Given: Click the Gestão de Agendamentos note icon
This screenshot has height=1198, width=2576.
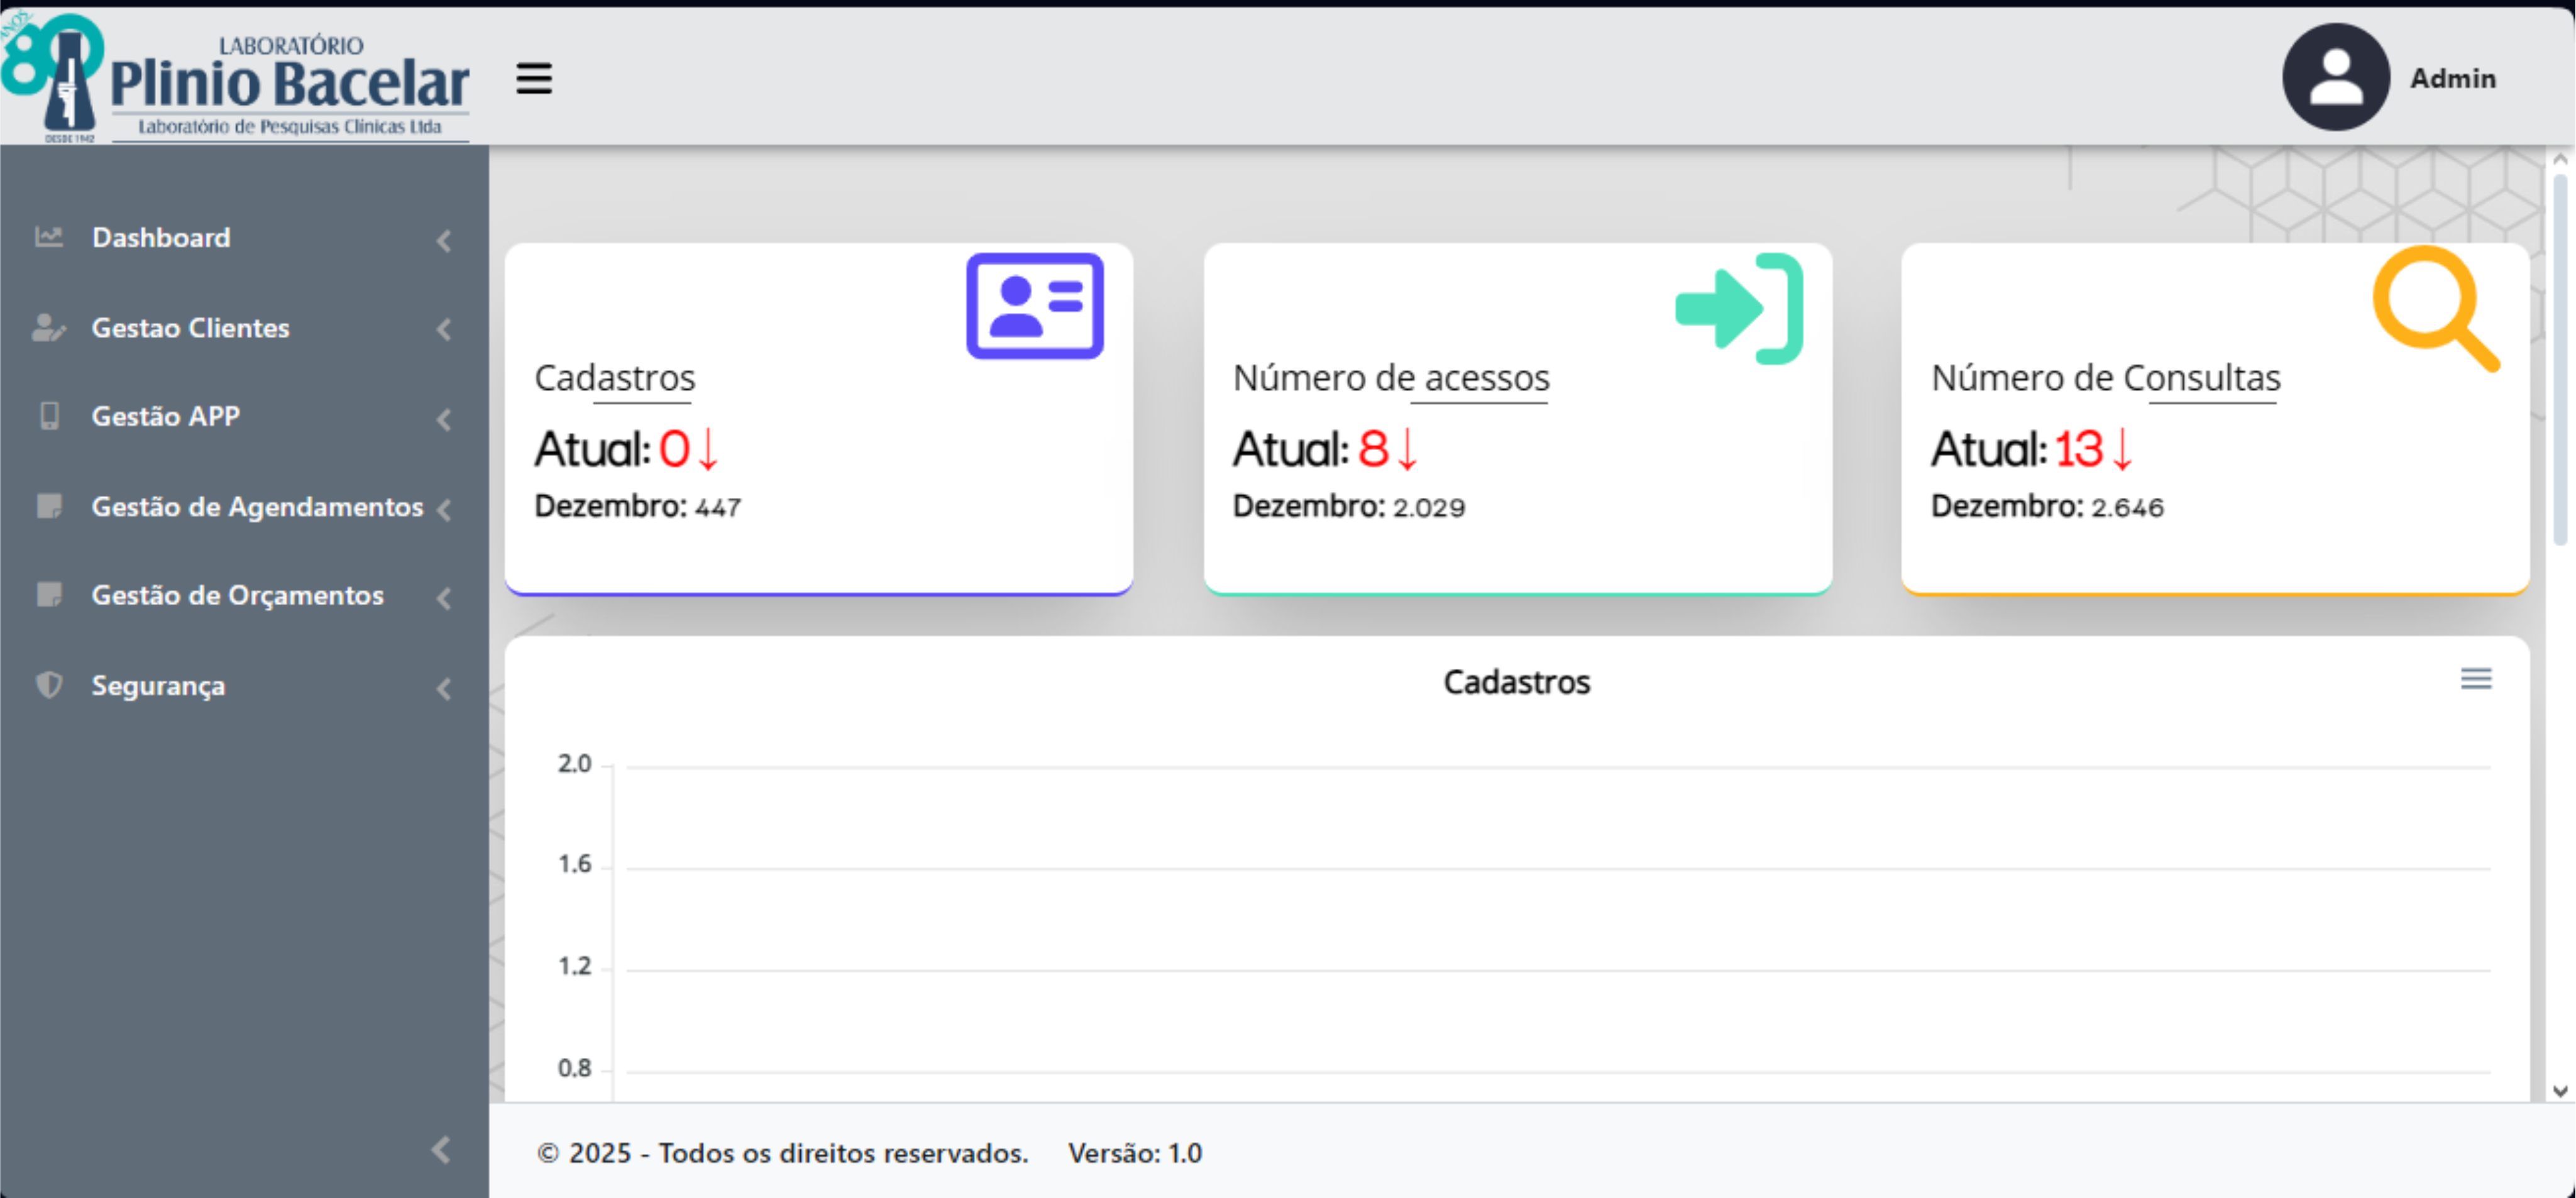Looking at the screenshot, I should pos(49,506).
